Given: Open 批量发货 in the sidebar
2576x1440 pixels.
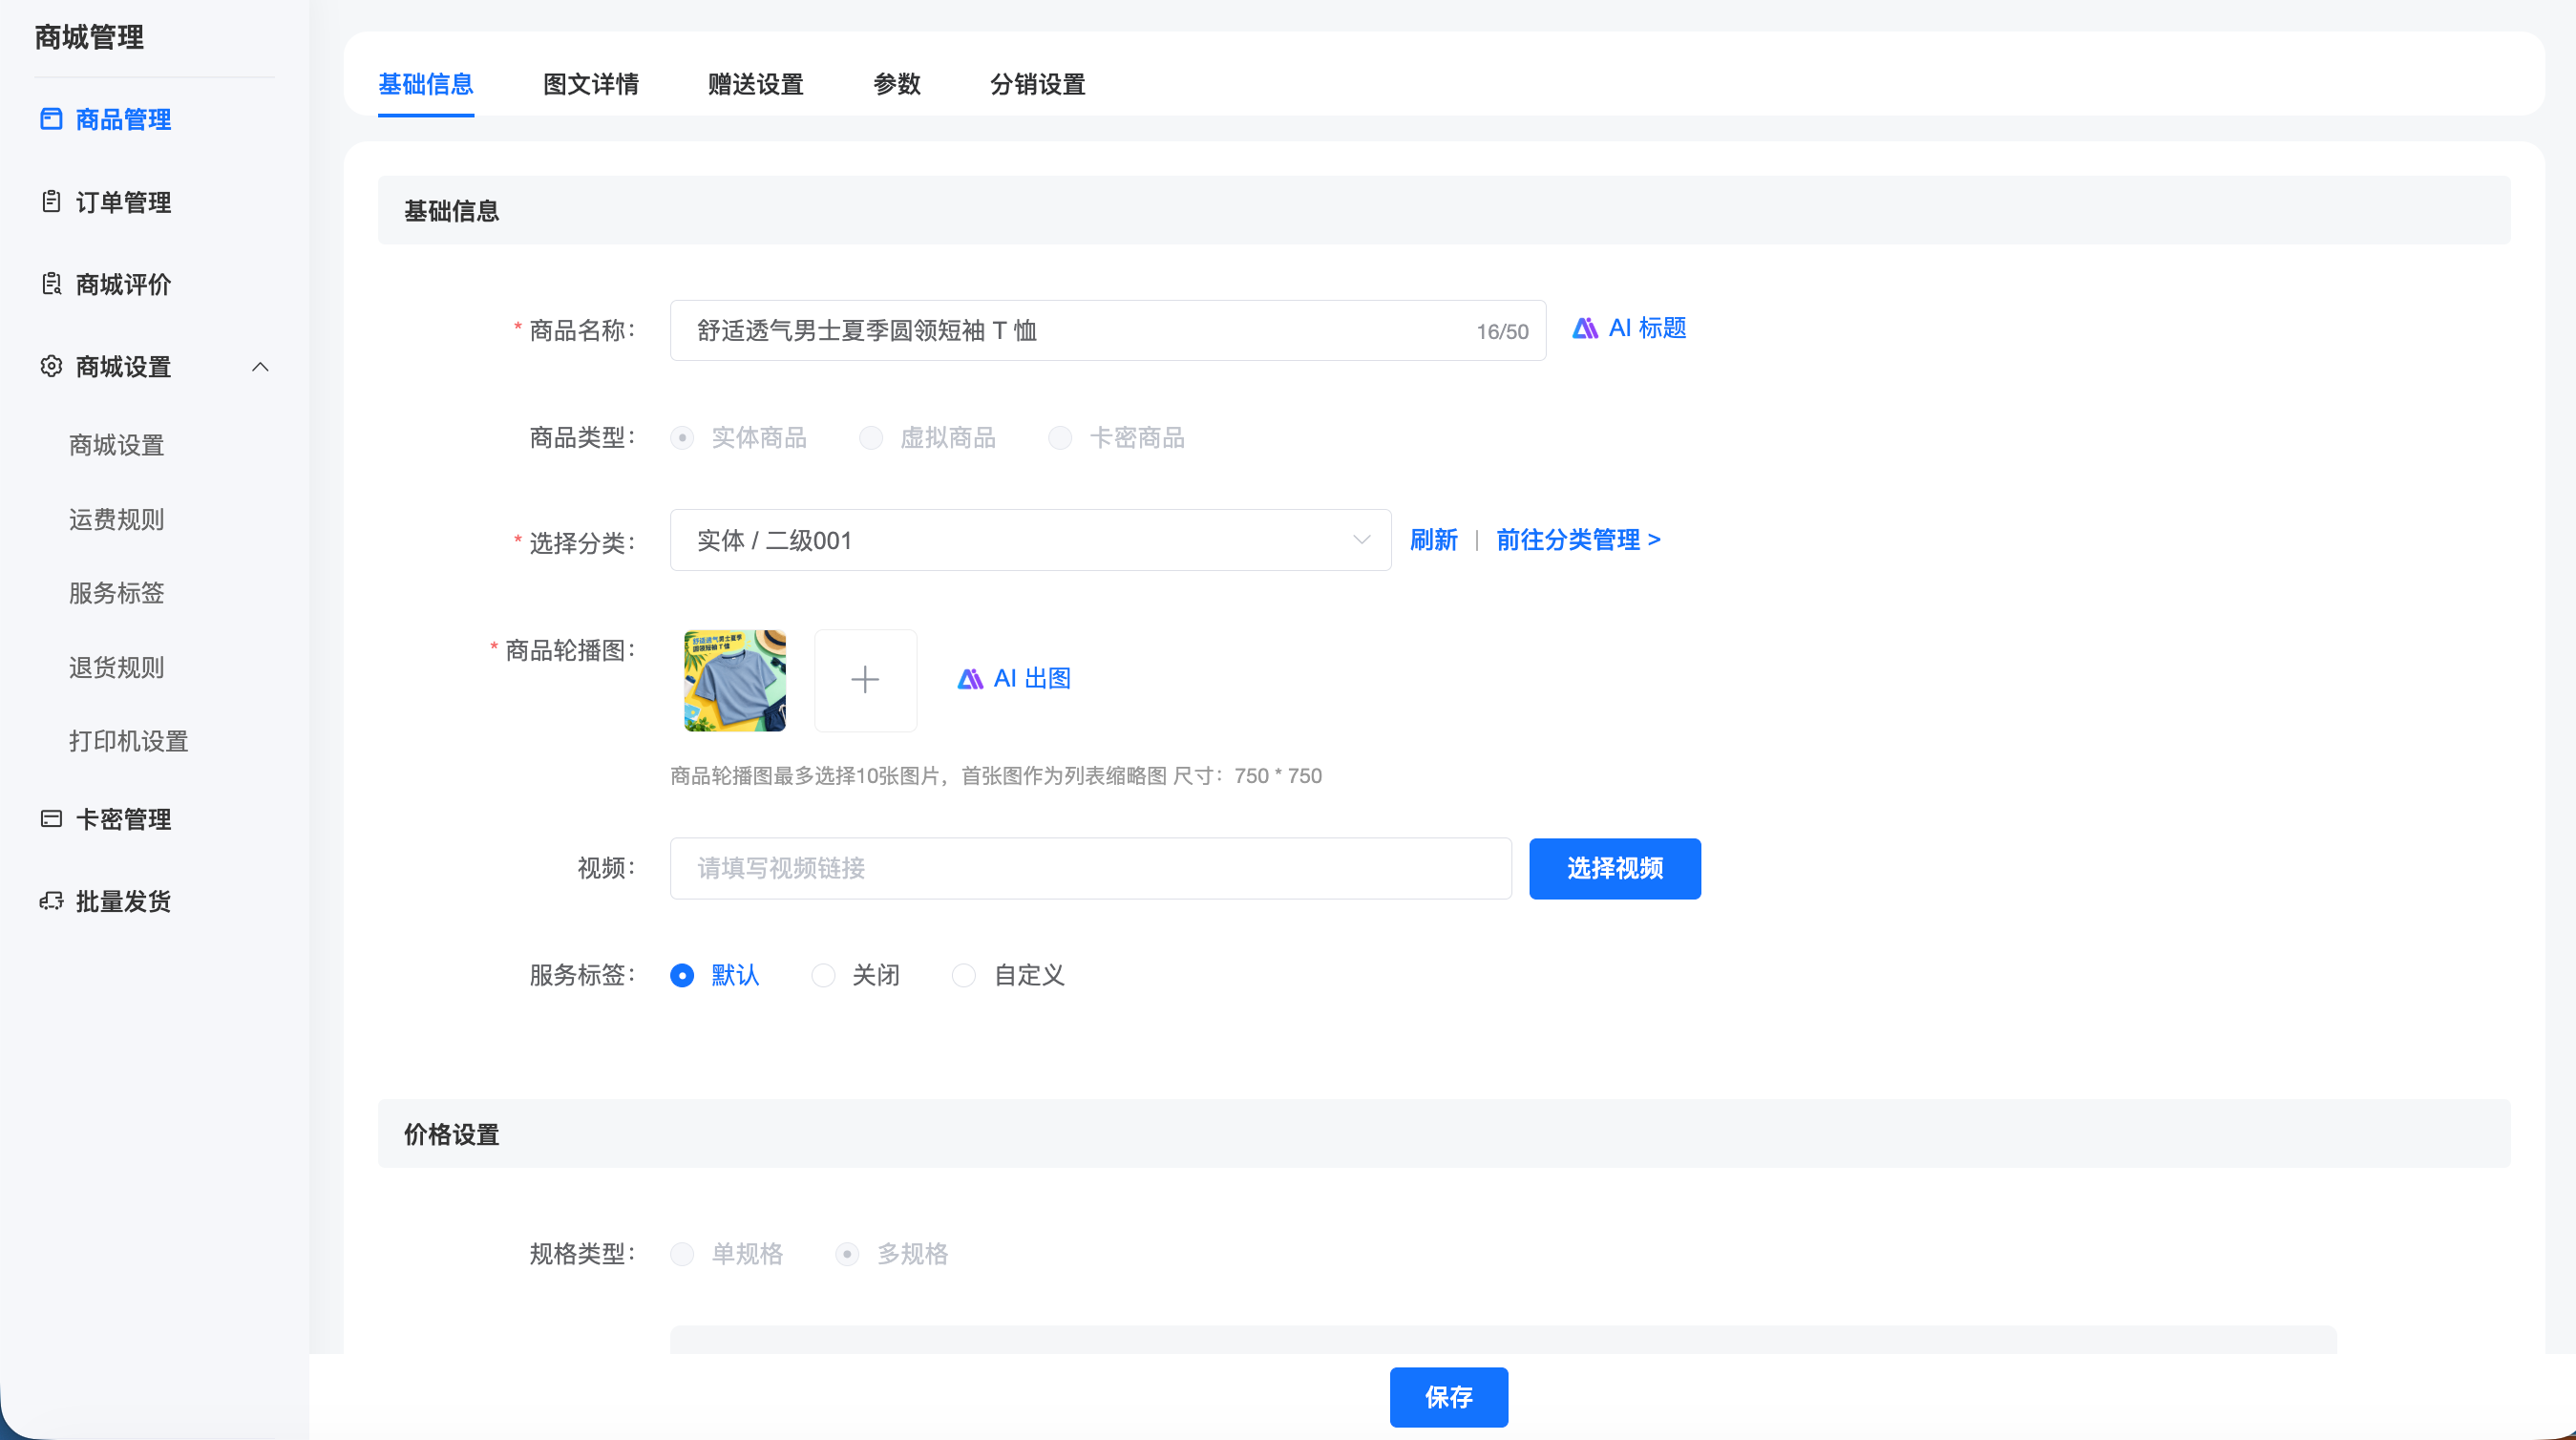Looking at the screenshot, I should (x=124, y=901).
